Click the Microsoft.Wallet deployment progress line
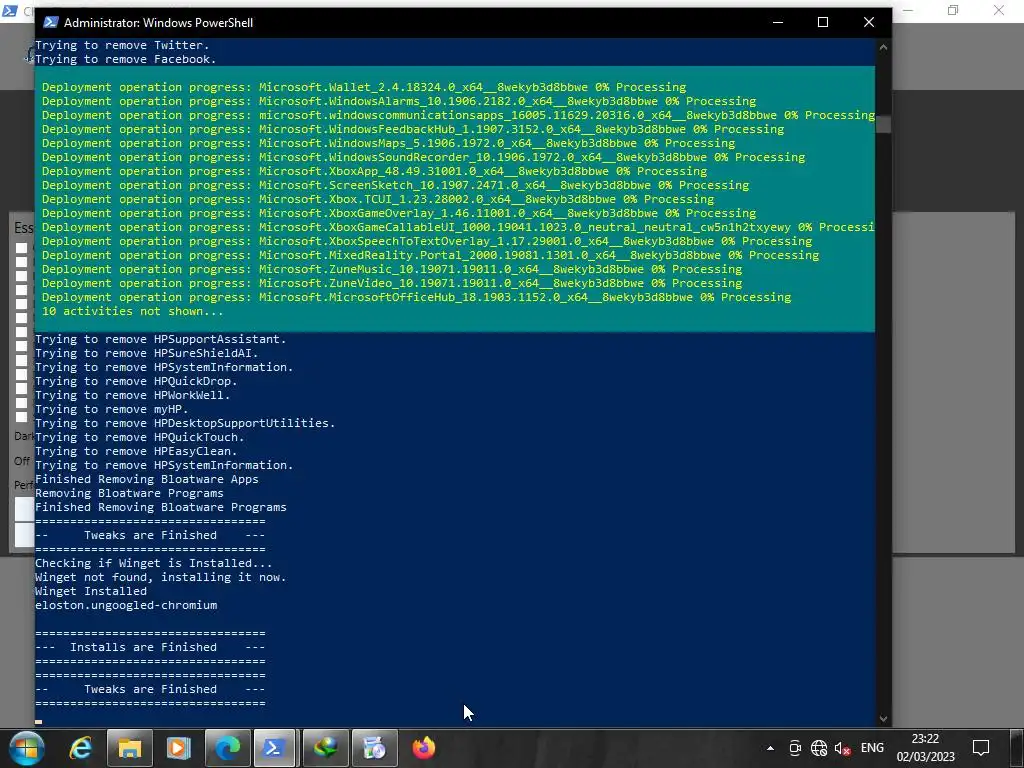The image size is (1024, 768). [x=364, y=87]
